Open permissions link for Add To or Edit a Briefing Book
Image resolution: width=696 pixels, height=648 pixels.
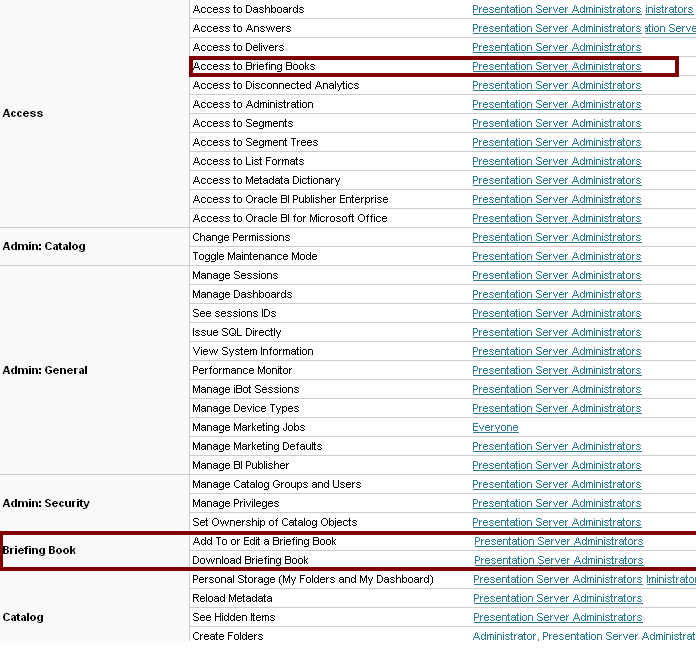pyautogui.click(x=558, y=541)
